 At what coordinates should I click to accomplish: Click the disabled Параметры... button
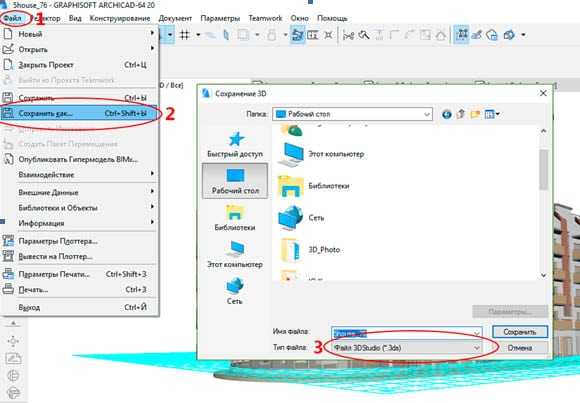coord(510,311)
